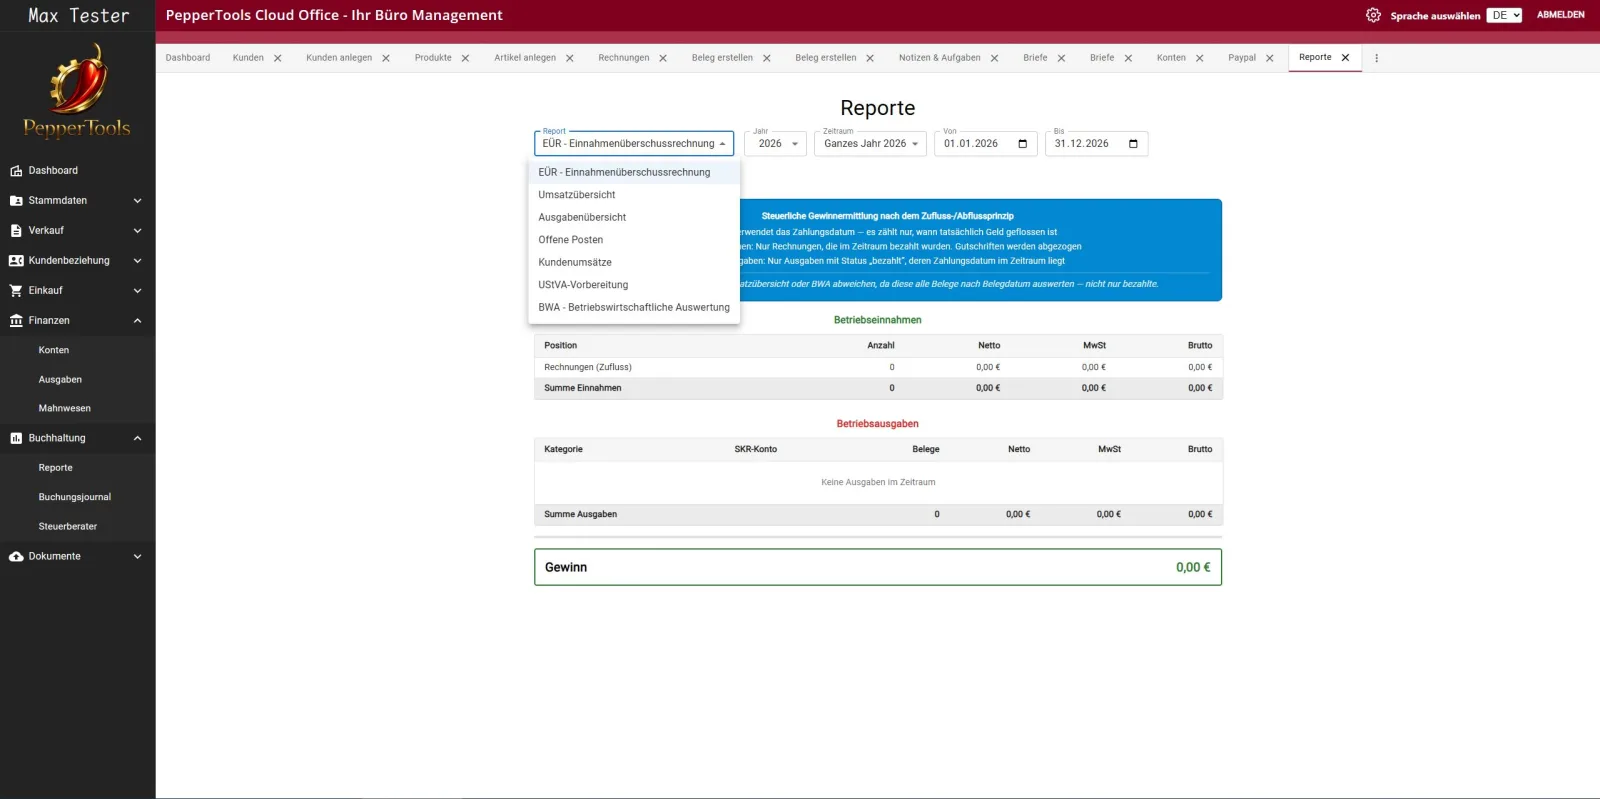Close the Notizen & Aufgaben tab
The image size is (1600, 799).
pyautogui.click(x=994, y=58)
